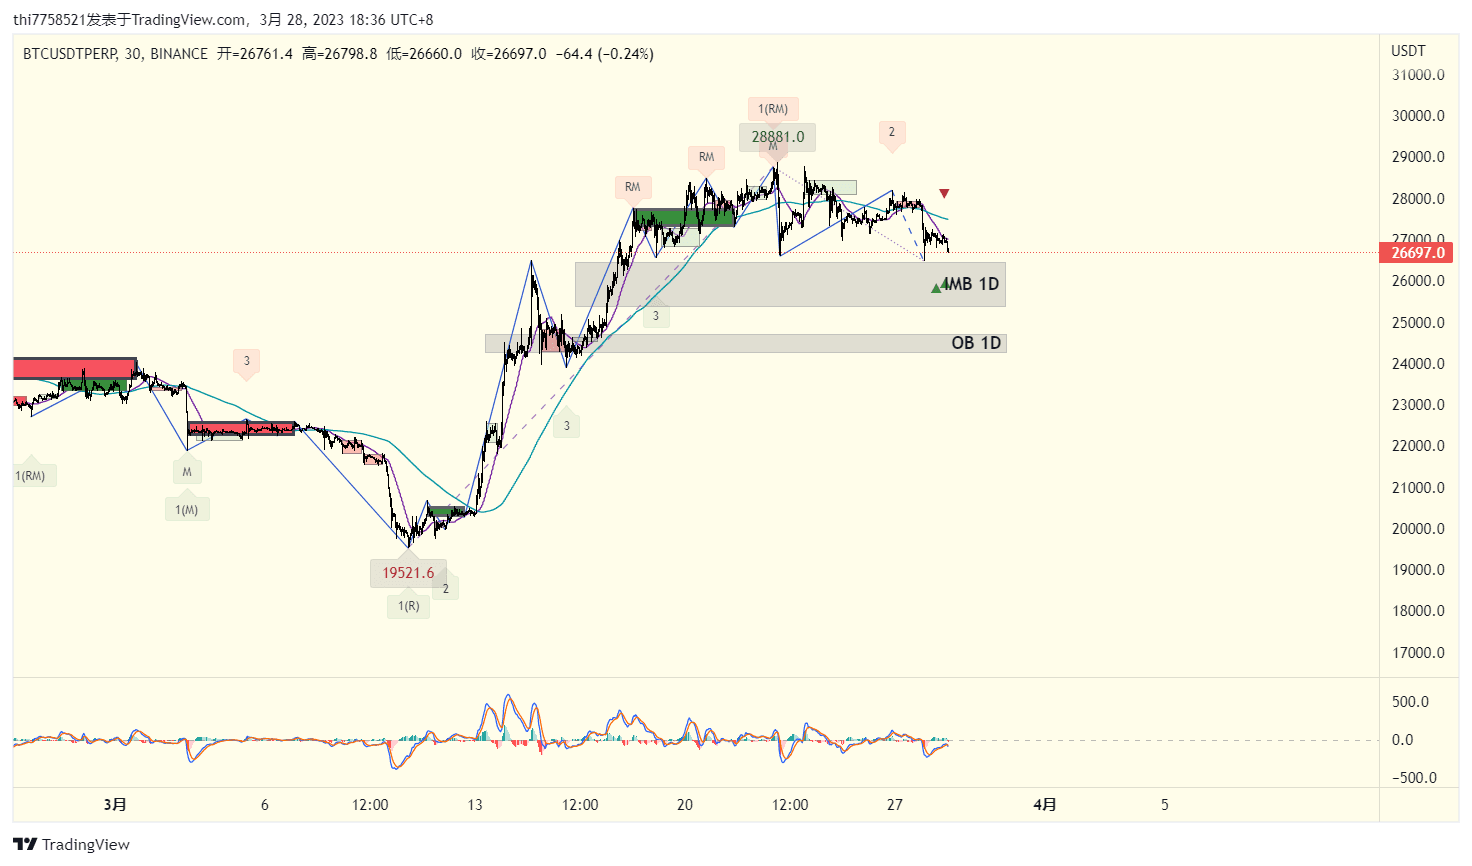Select the open value 开=26761.4

pos(255,54)
